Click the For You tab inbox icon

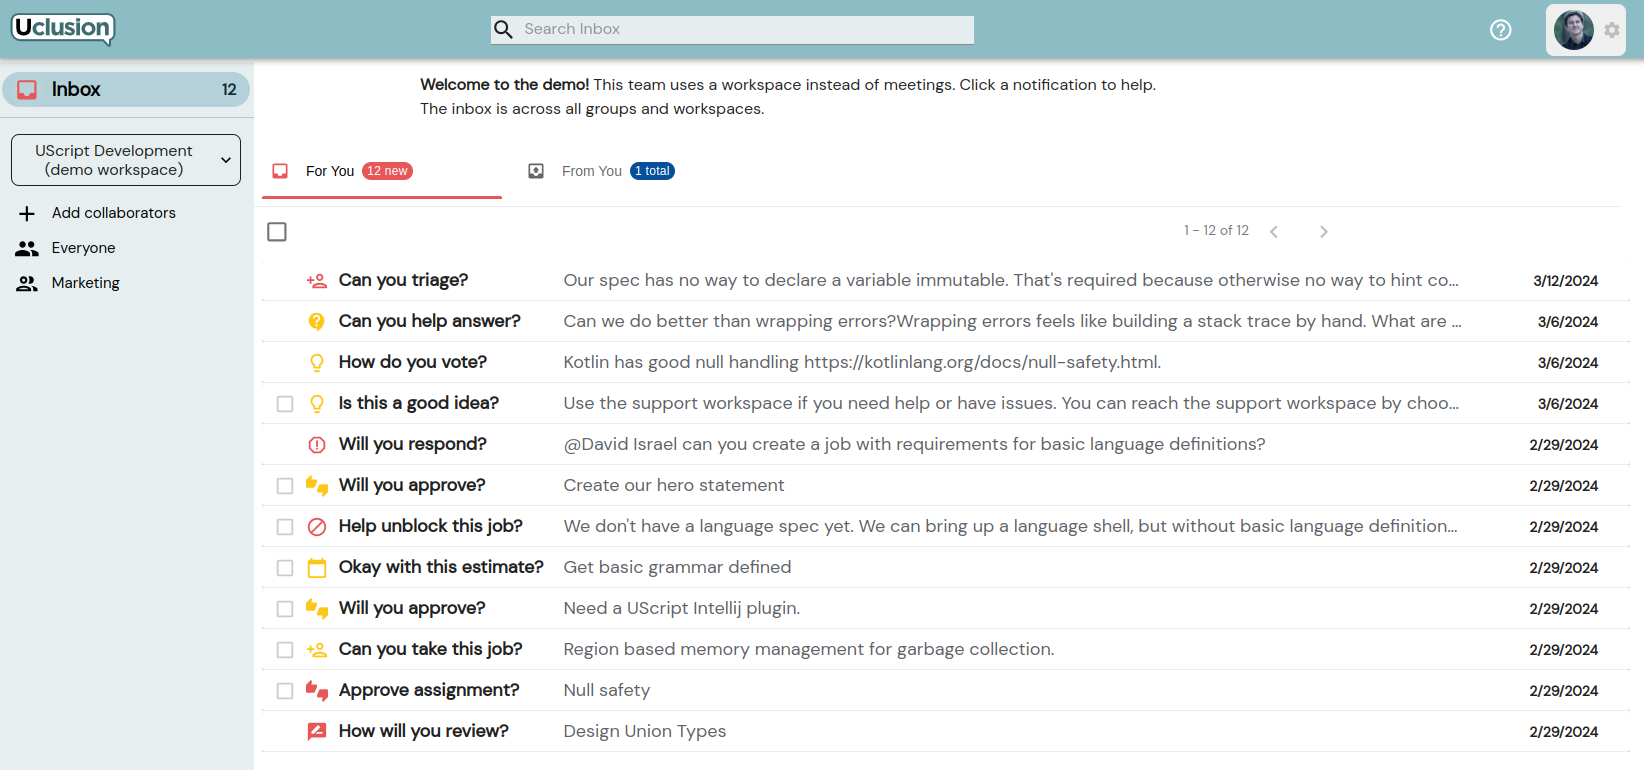coord(280,171)
